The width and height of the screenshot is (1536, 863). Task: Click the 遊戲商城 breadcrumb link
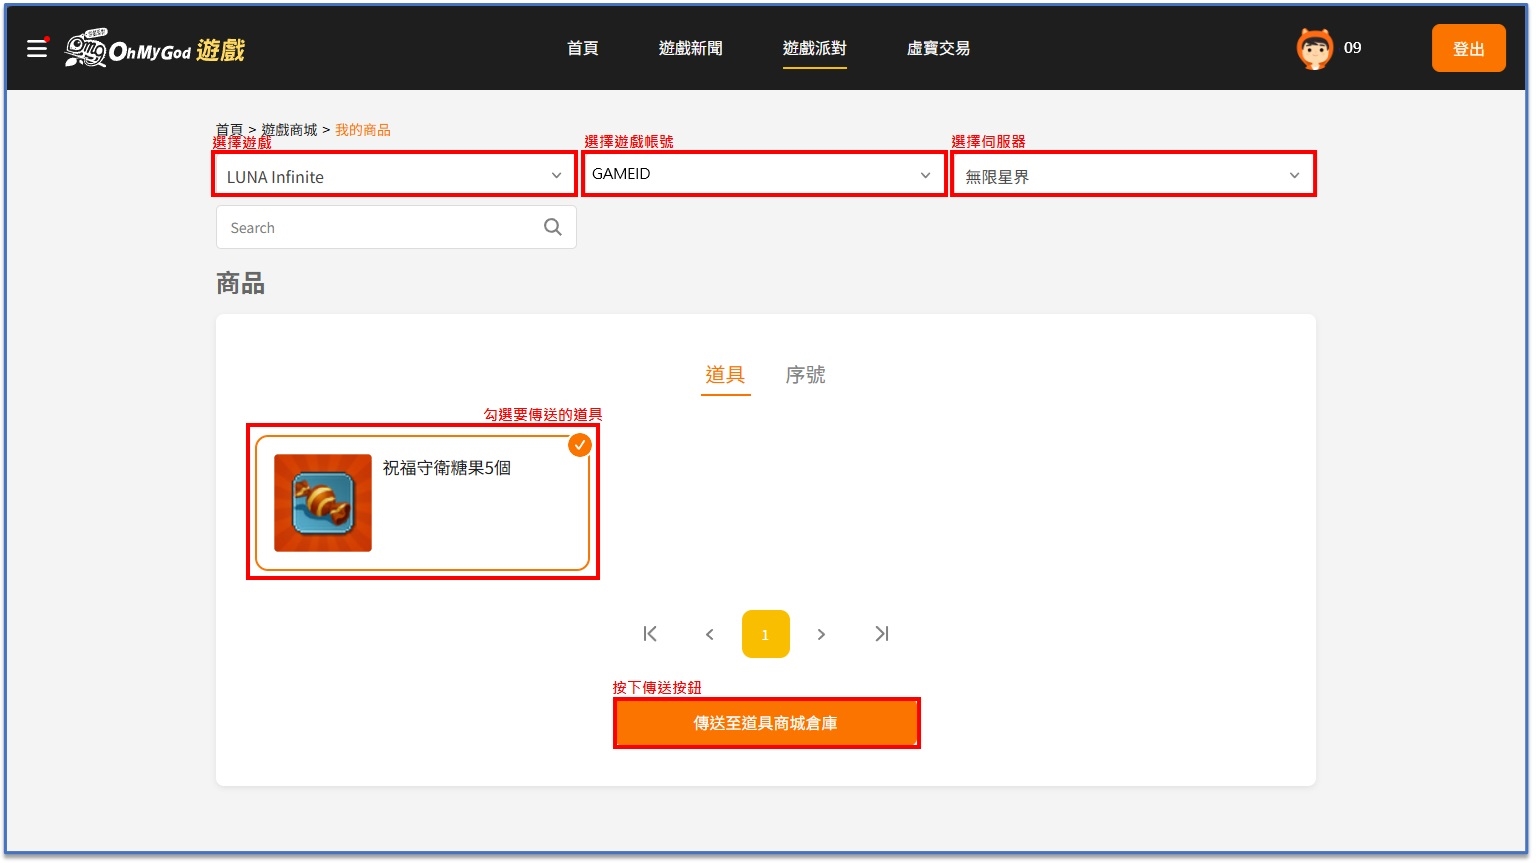[x=289, y=130]
